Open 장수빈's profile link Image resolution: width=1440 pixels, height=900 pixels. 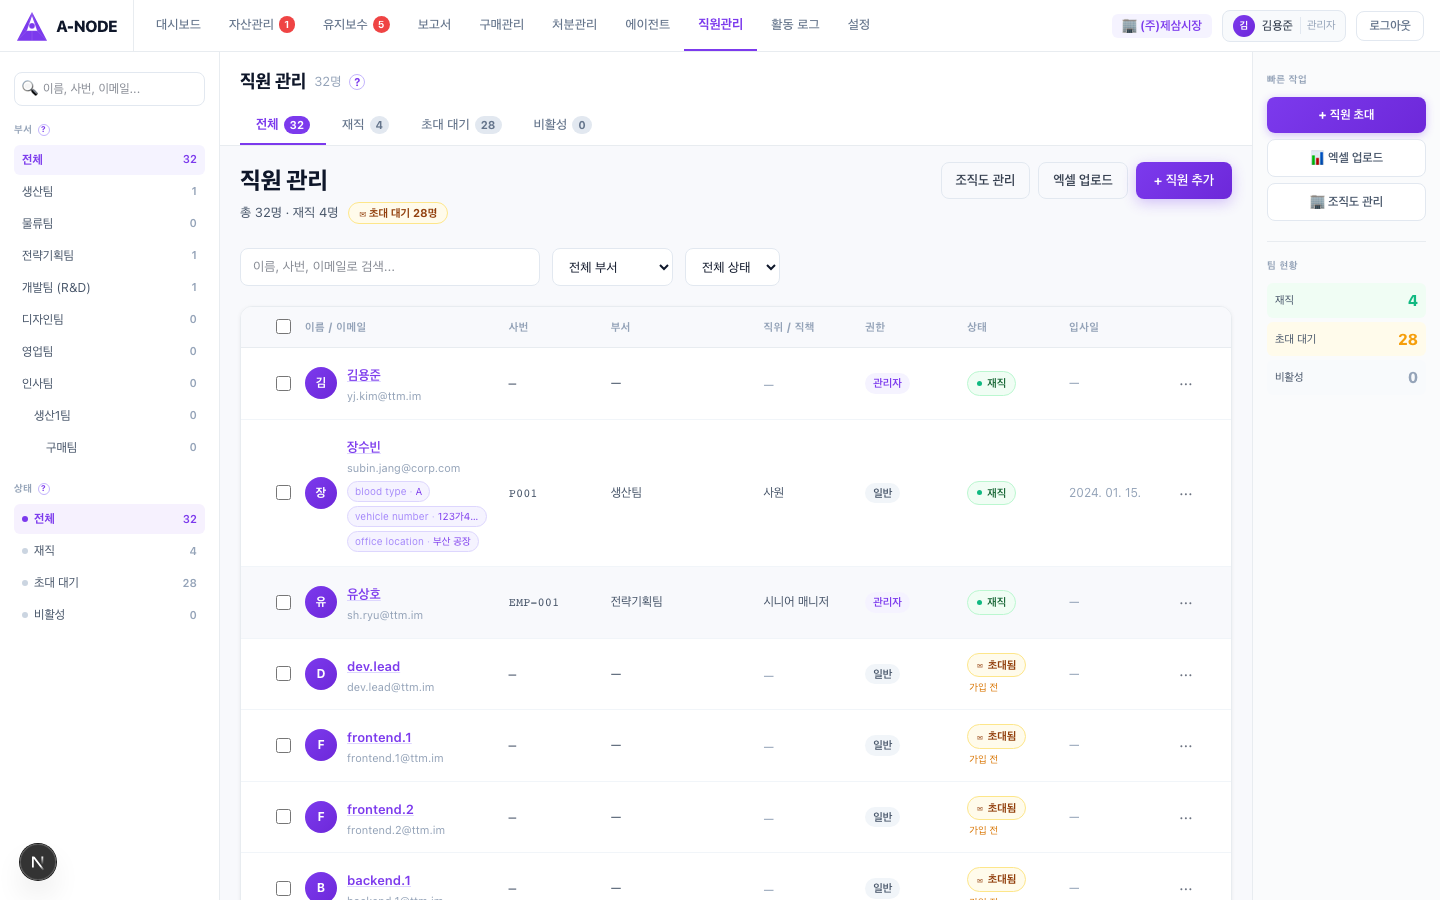pos(363,447)
